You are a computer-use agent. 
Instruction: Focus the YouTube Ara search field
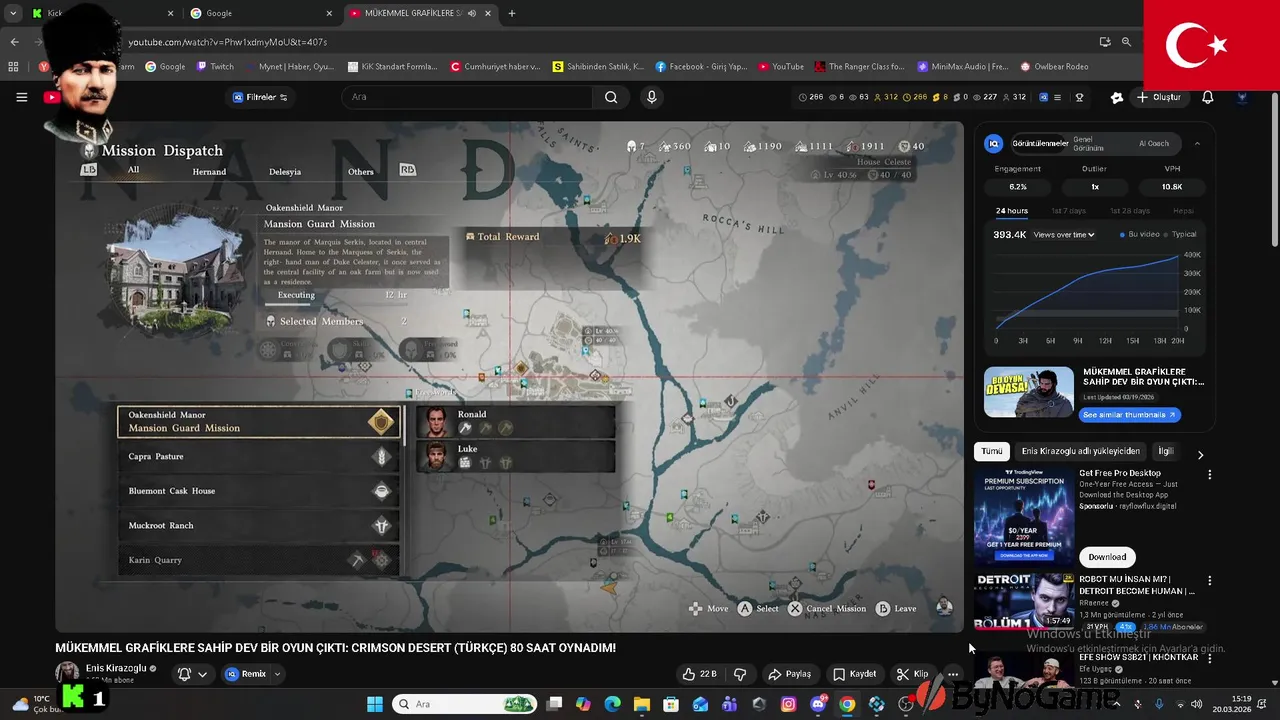tap(468, 97)
